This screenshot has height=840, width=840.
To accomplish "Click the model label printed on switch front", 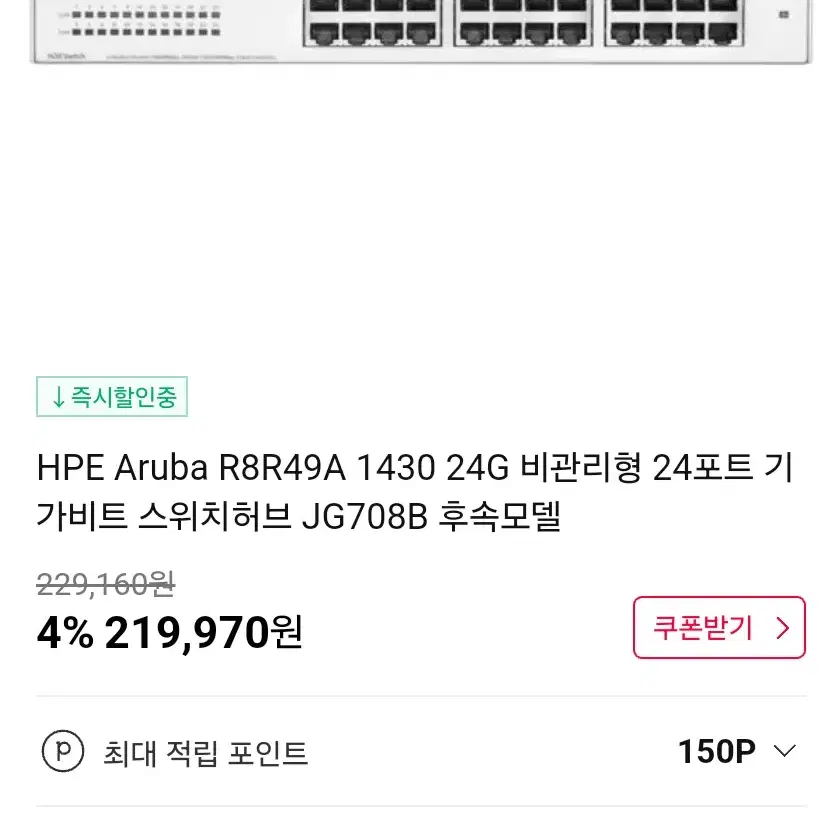I will point(66,56).
